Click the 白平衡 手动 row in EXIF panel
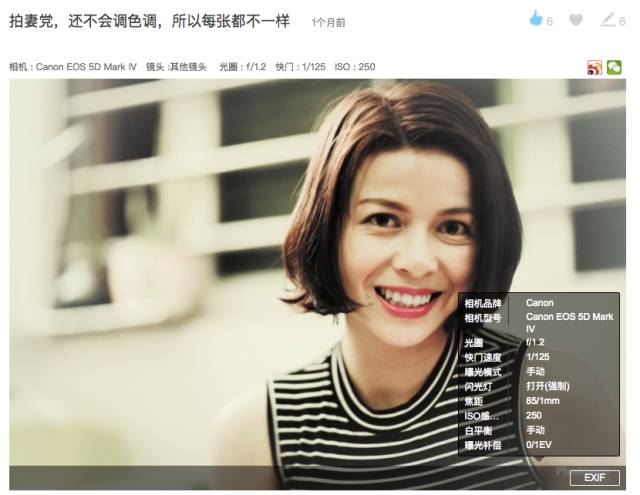 pyautogui.click(x=539, y=430)
